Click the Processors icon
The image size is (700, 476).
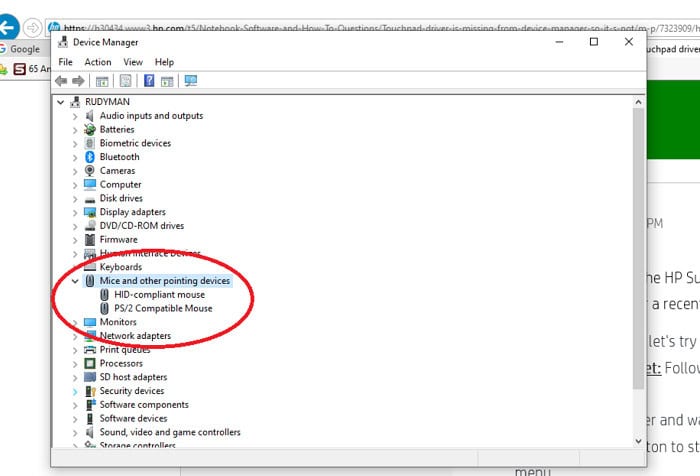90,363
